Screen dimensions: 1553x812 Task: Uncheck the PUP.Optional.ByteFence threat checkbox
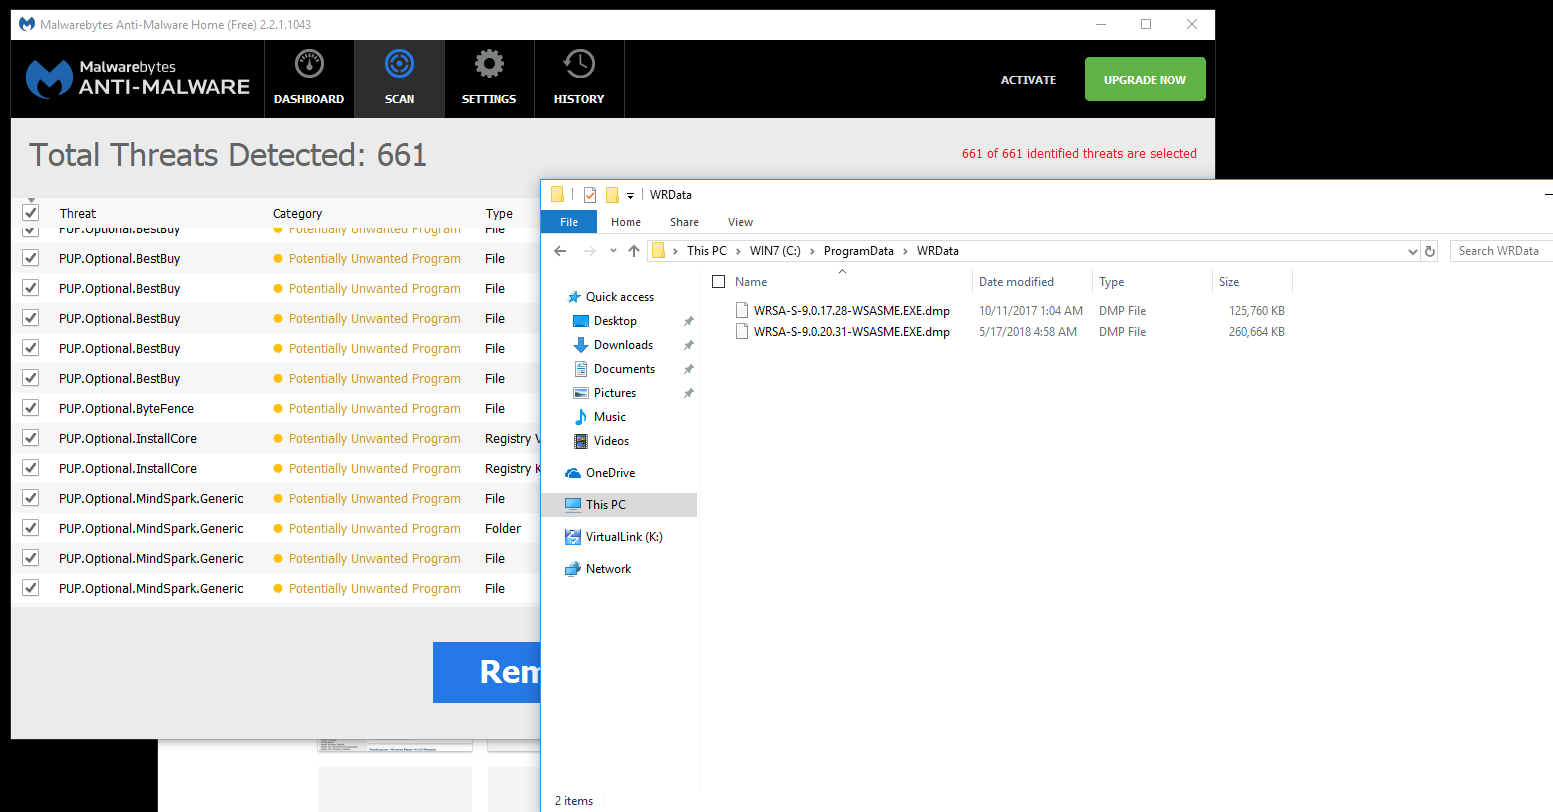pyautogui.click(x=30, y=408)
